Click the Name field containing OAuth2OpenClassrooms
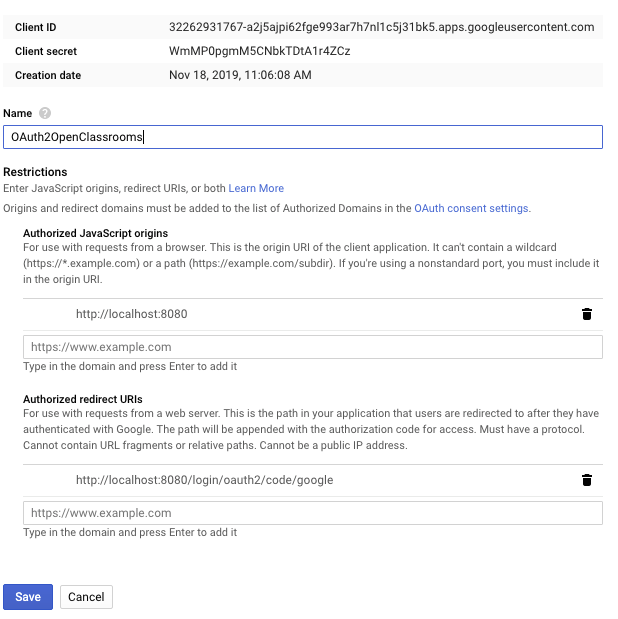Screen dimensions: 618x619 [303, 137]
